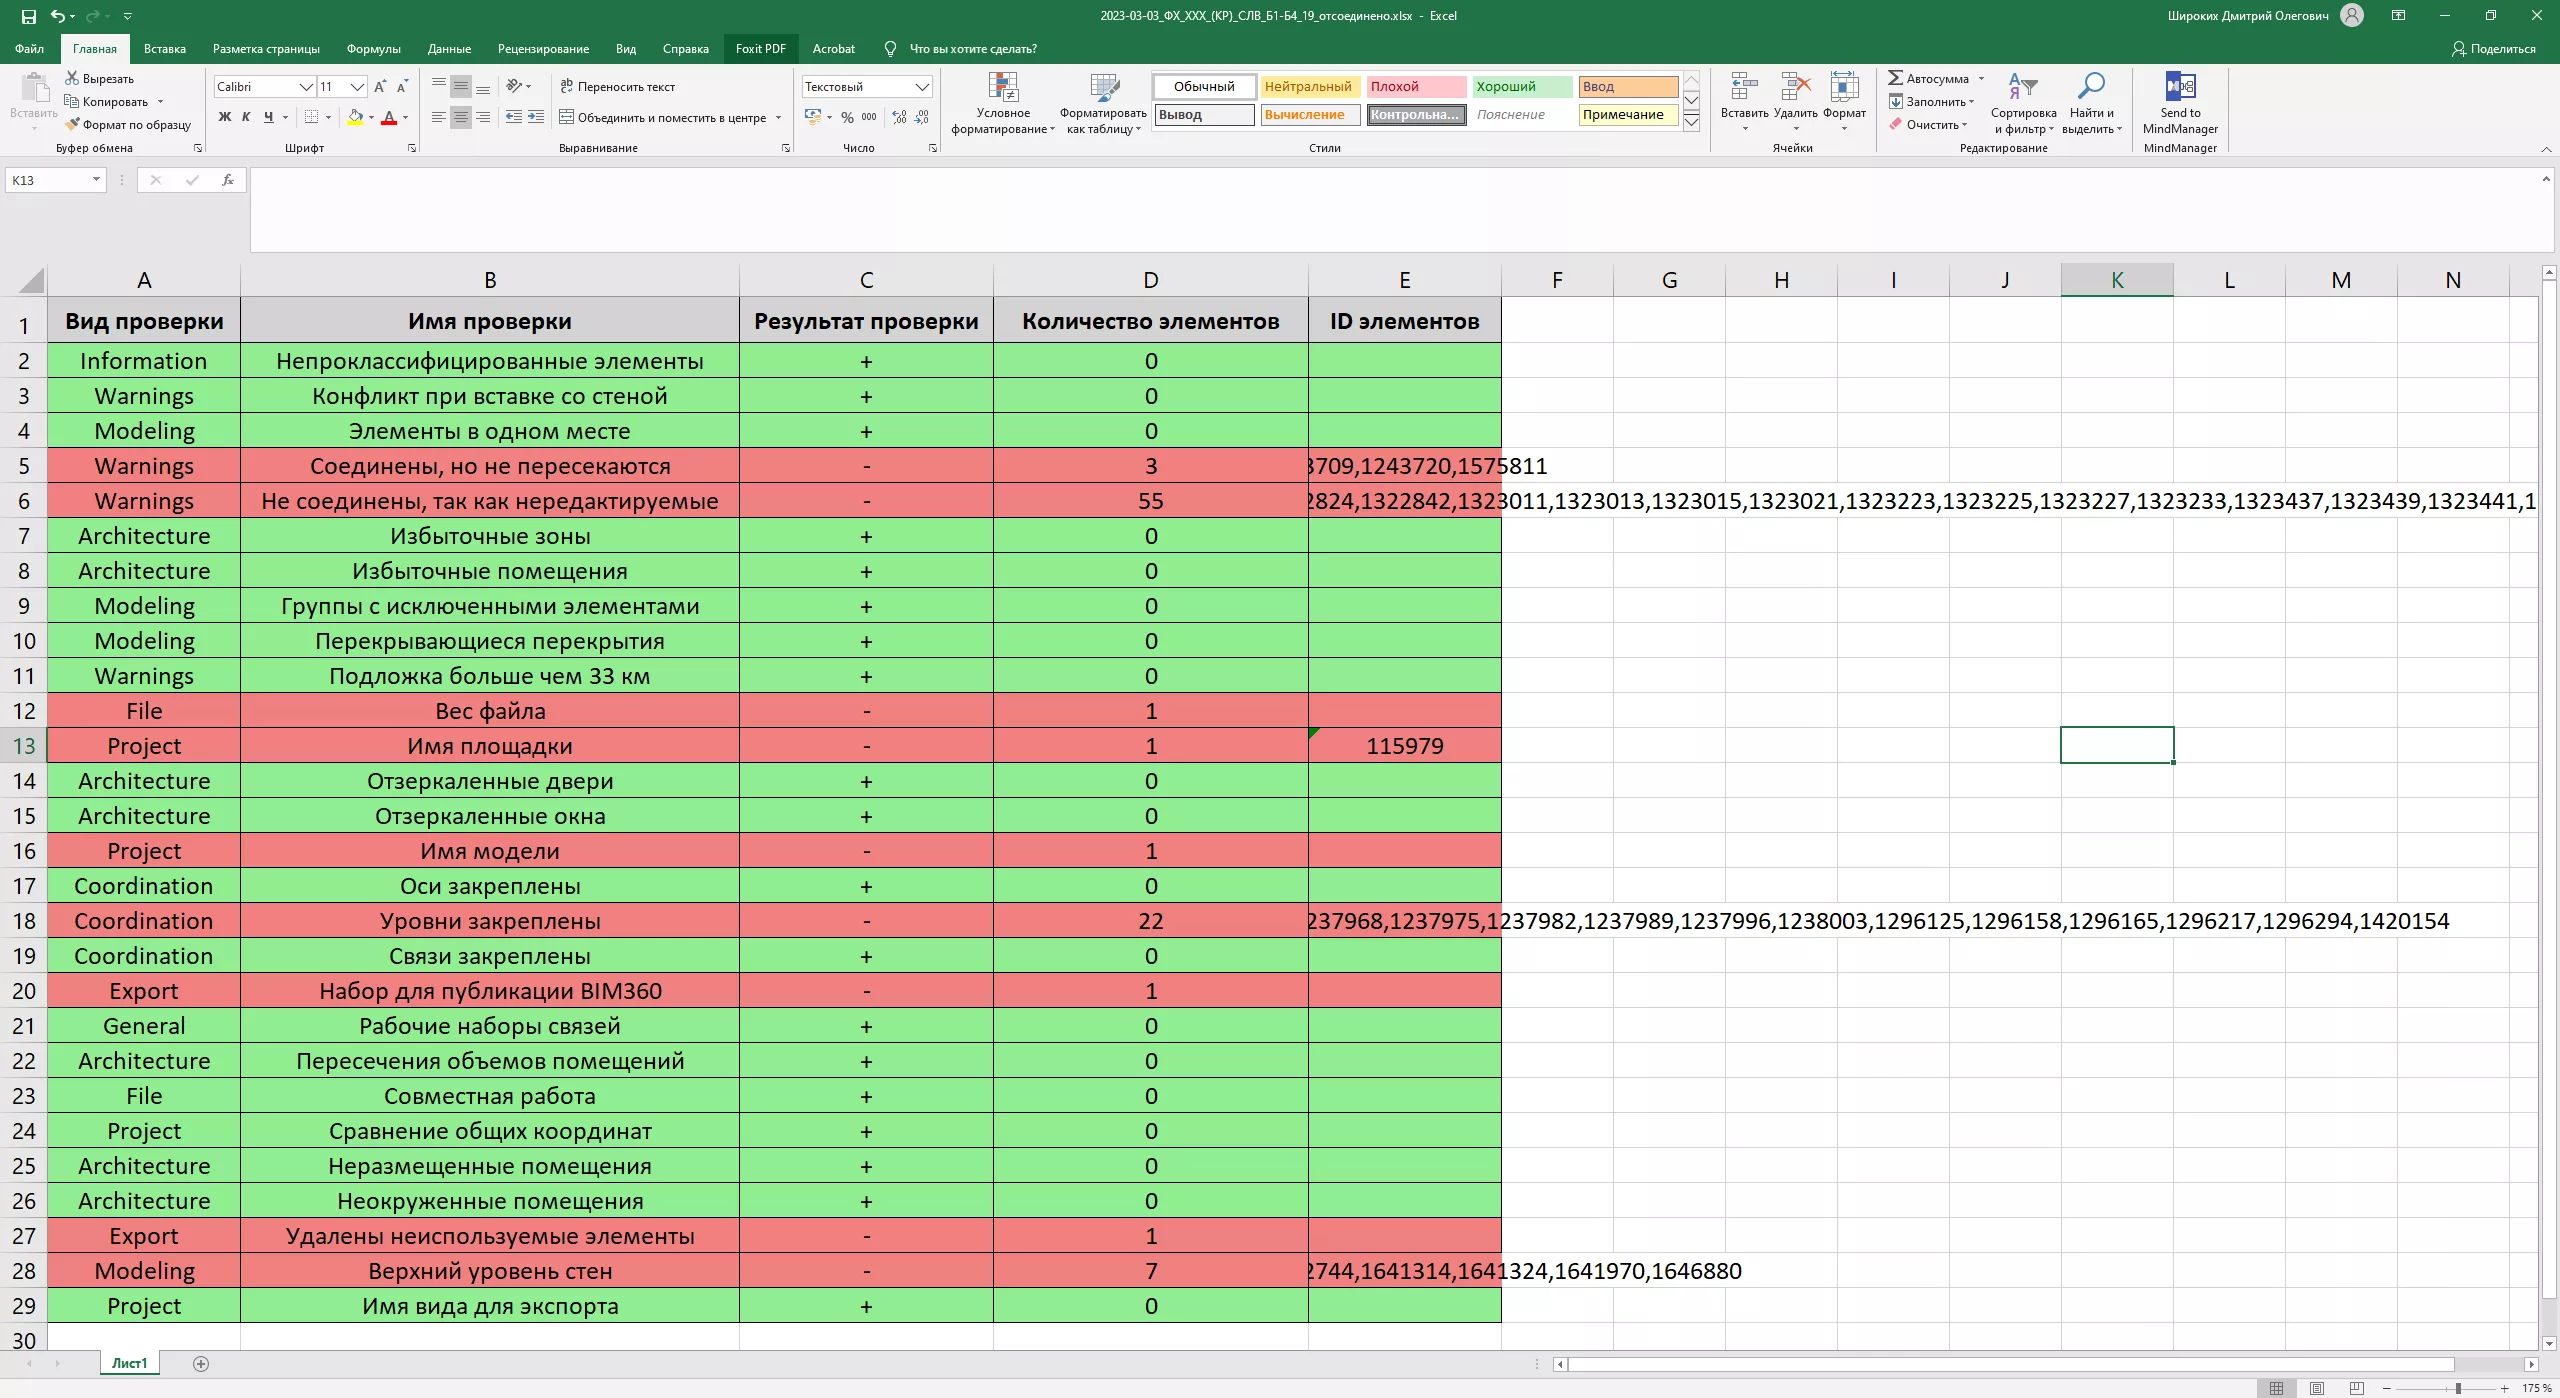Image resolution: width=2560 pixels, height=1398 pixels.
Task: Click the AutoSum sigma icon
Action: pyautogui.click(x=1895, y=78)
